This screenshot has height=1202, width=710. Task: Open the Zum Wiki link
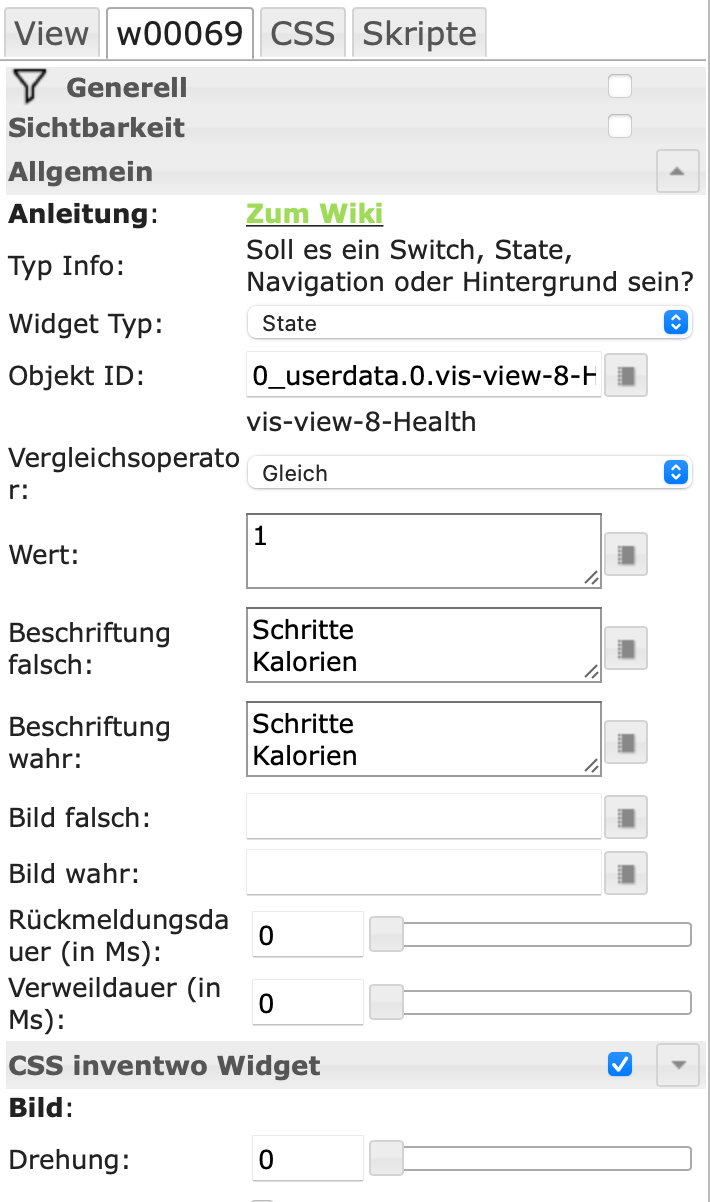click(314, 214)
